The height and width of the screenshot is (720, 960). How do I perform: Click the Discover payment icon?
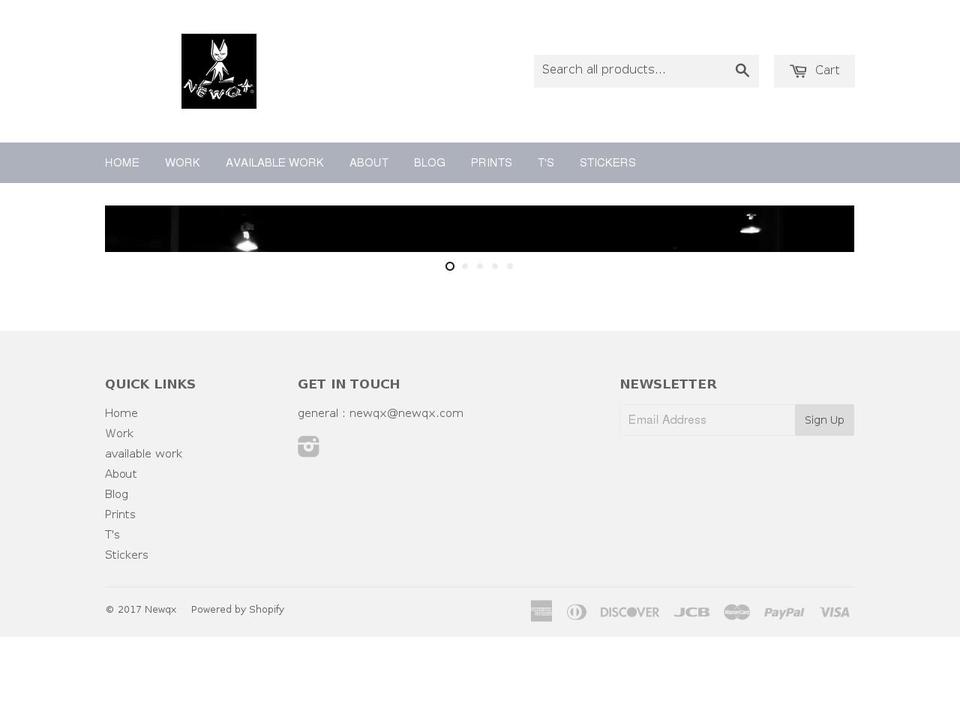click(x=629, y=612)
